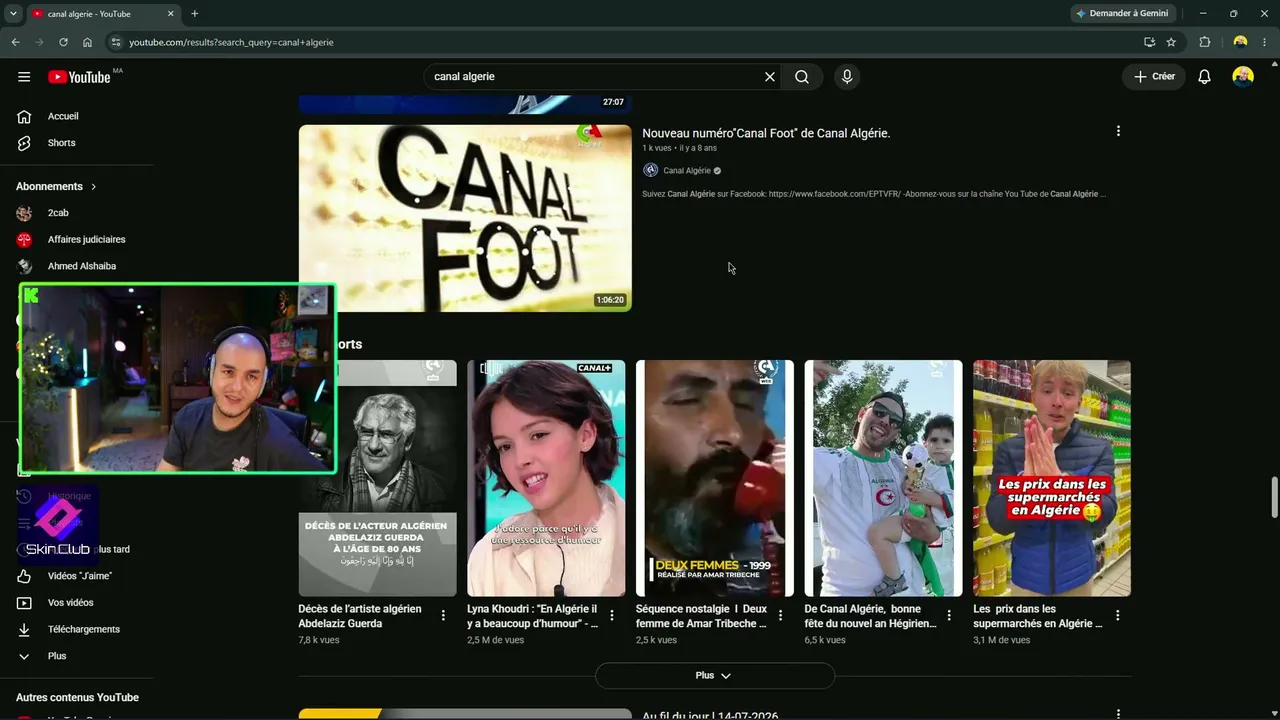Click the page vertical scrollbar thumb
The height and width of the screenshot is (720, 1280).
(x=1274, y=499)
